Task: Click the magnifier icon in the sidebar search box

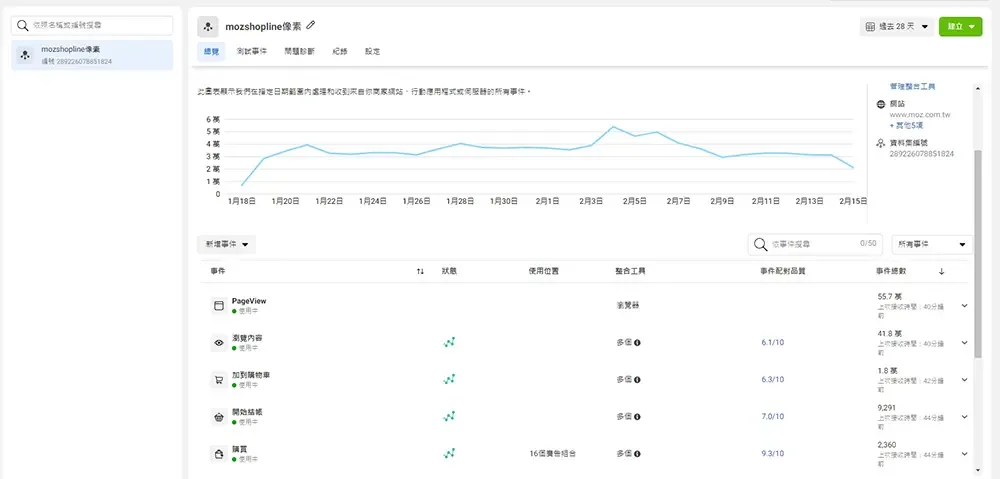Action: (x=23, y=26)
